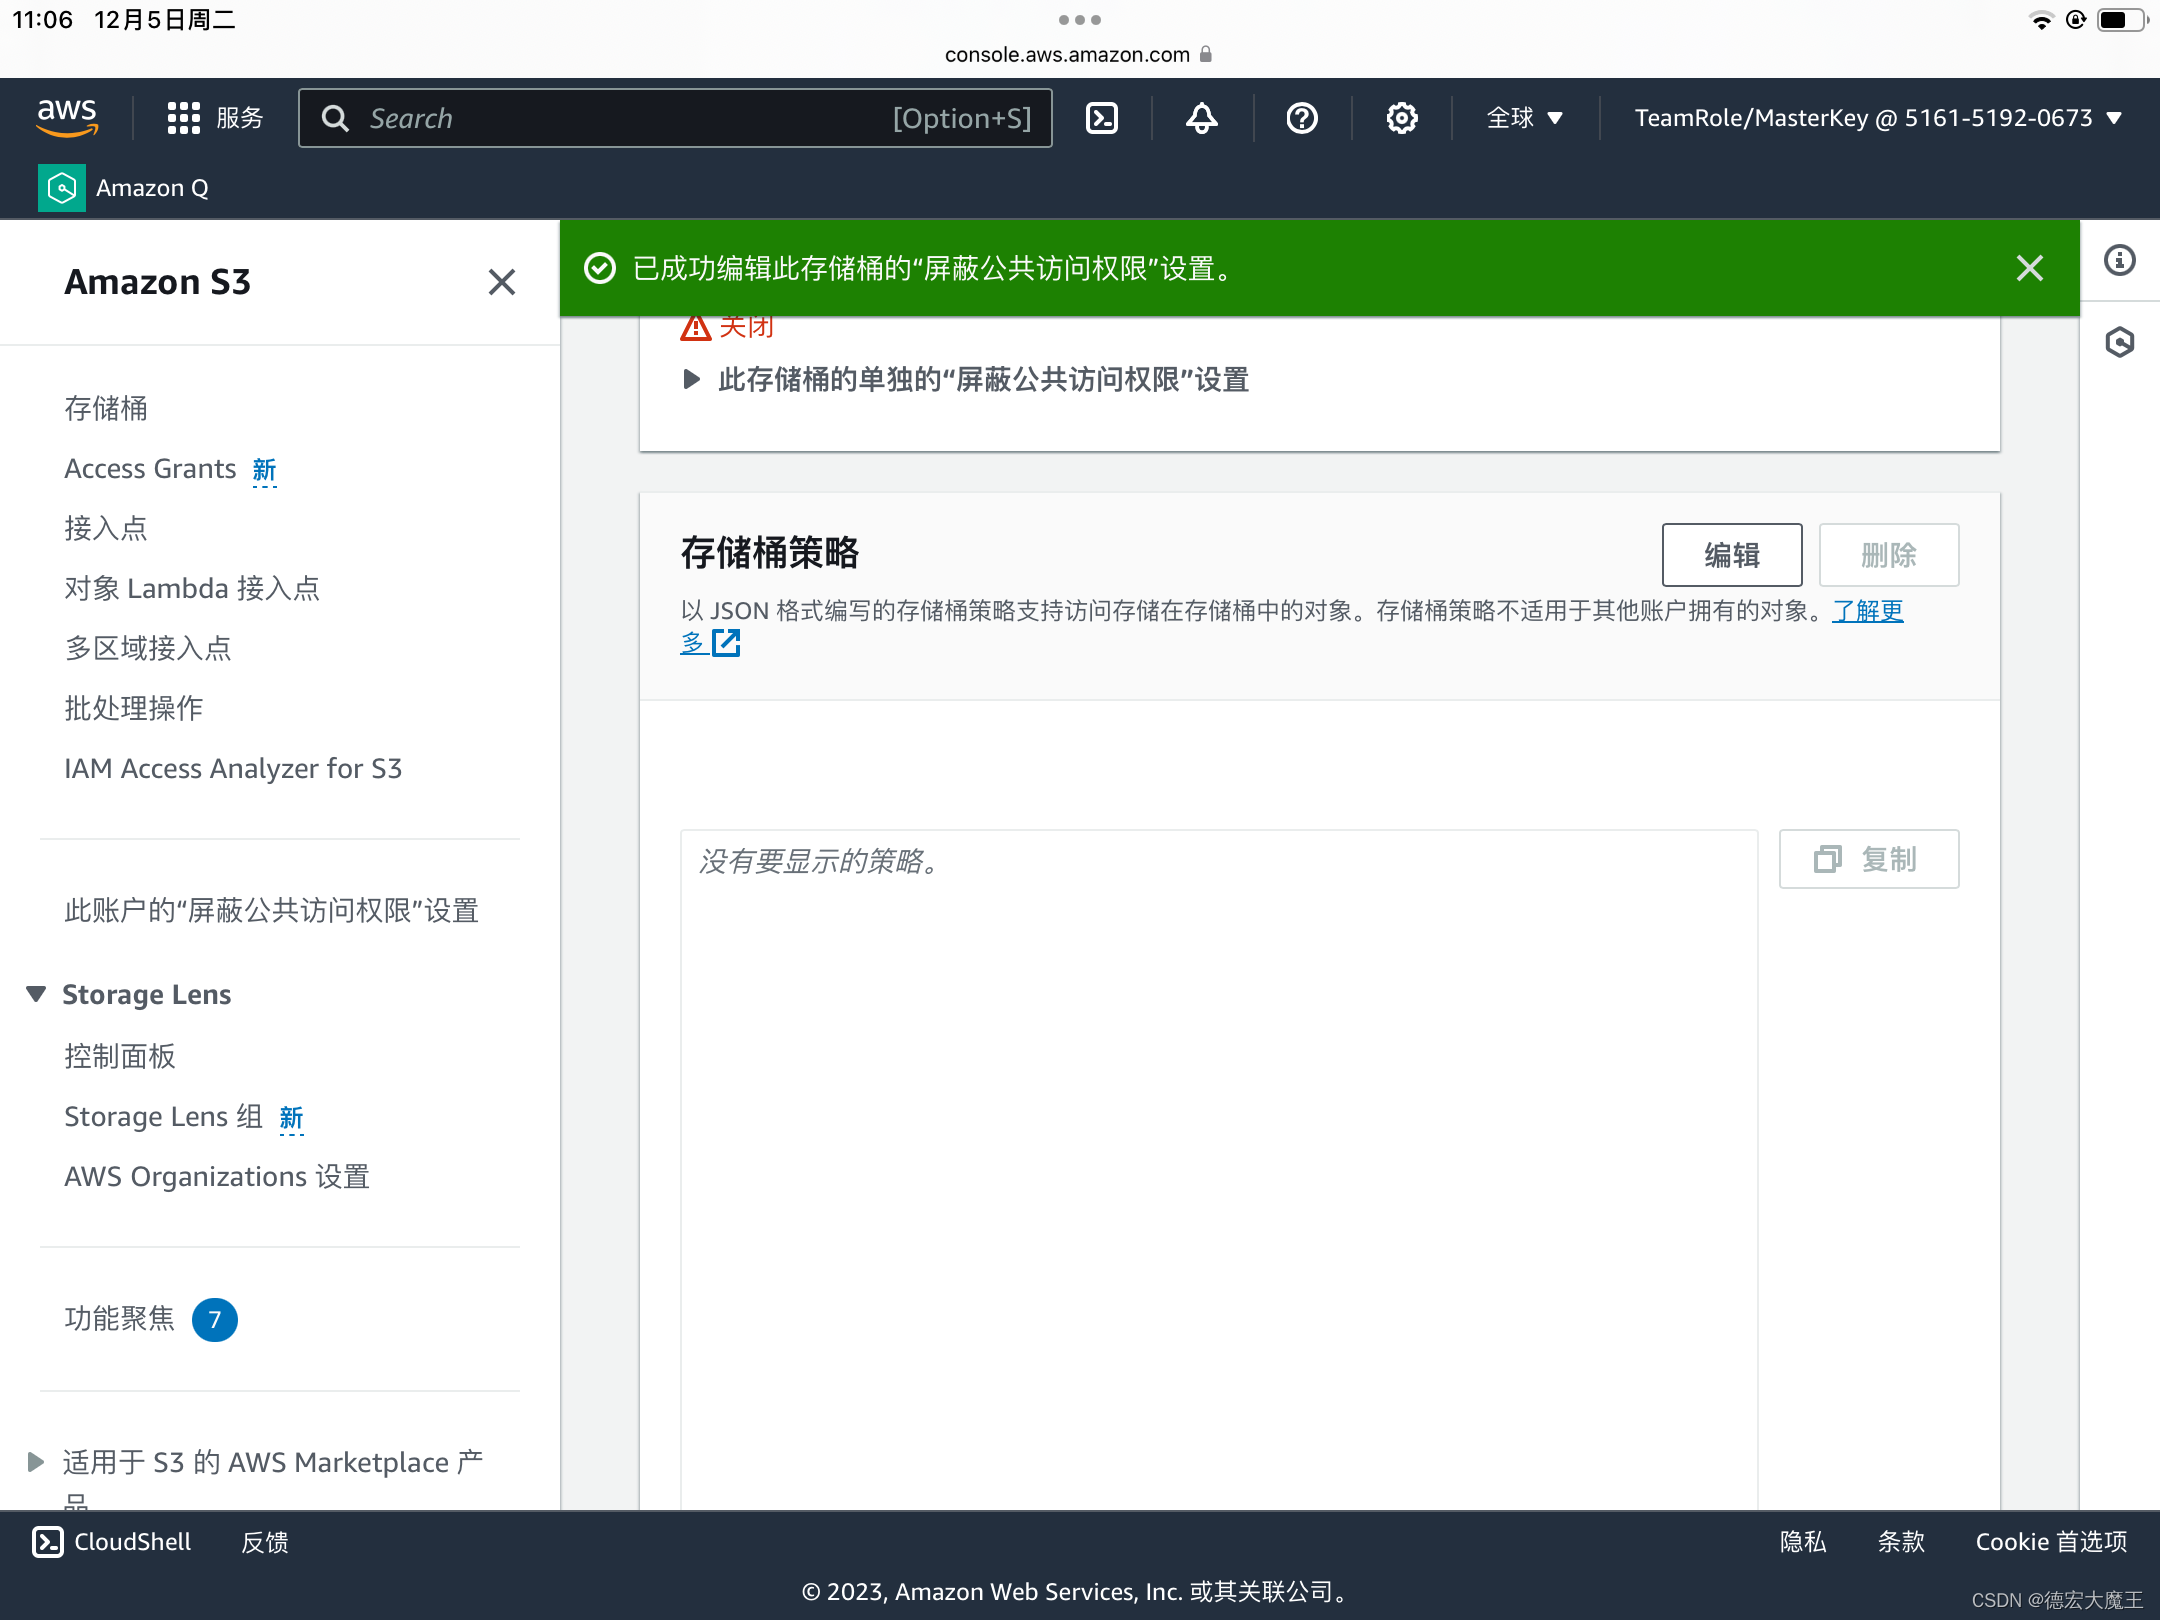Open 多区域接入点 in sidebar
The width and height of the screenshot is (2160, 1620).
pyautogui.click(x=148, y=648)
